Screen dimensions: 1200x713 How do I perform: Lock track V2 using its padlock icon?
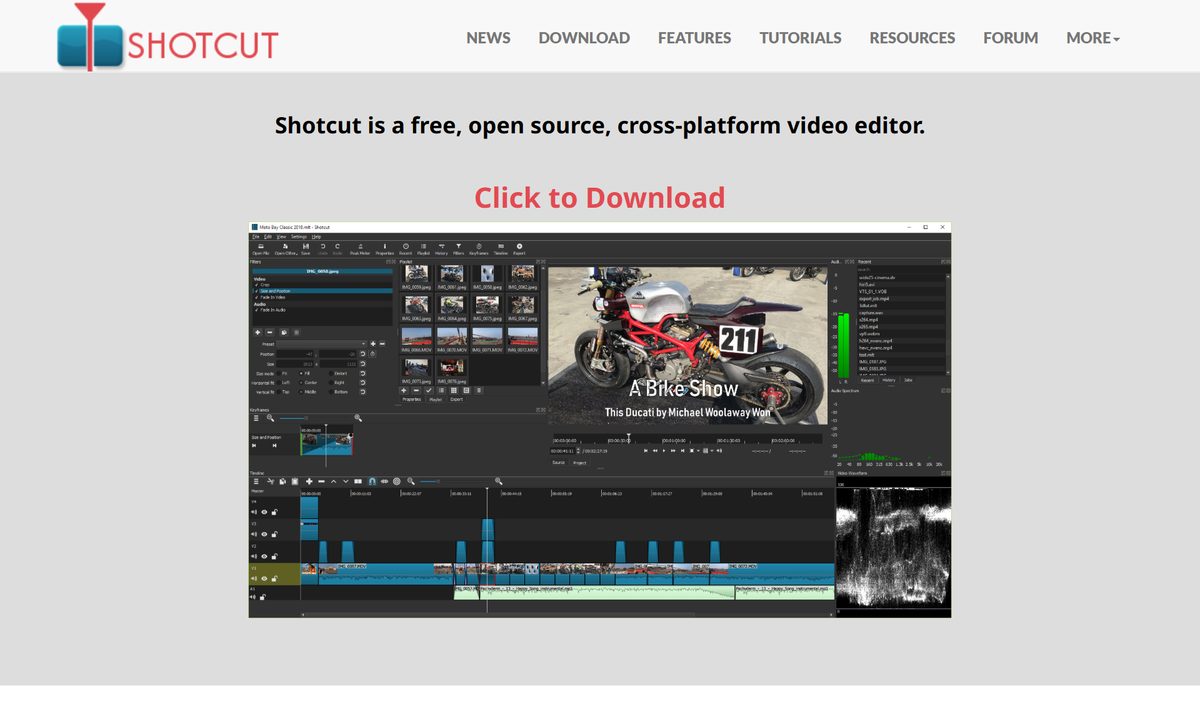pyautogui.click(x=274, y=556)
